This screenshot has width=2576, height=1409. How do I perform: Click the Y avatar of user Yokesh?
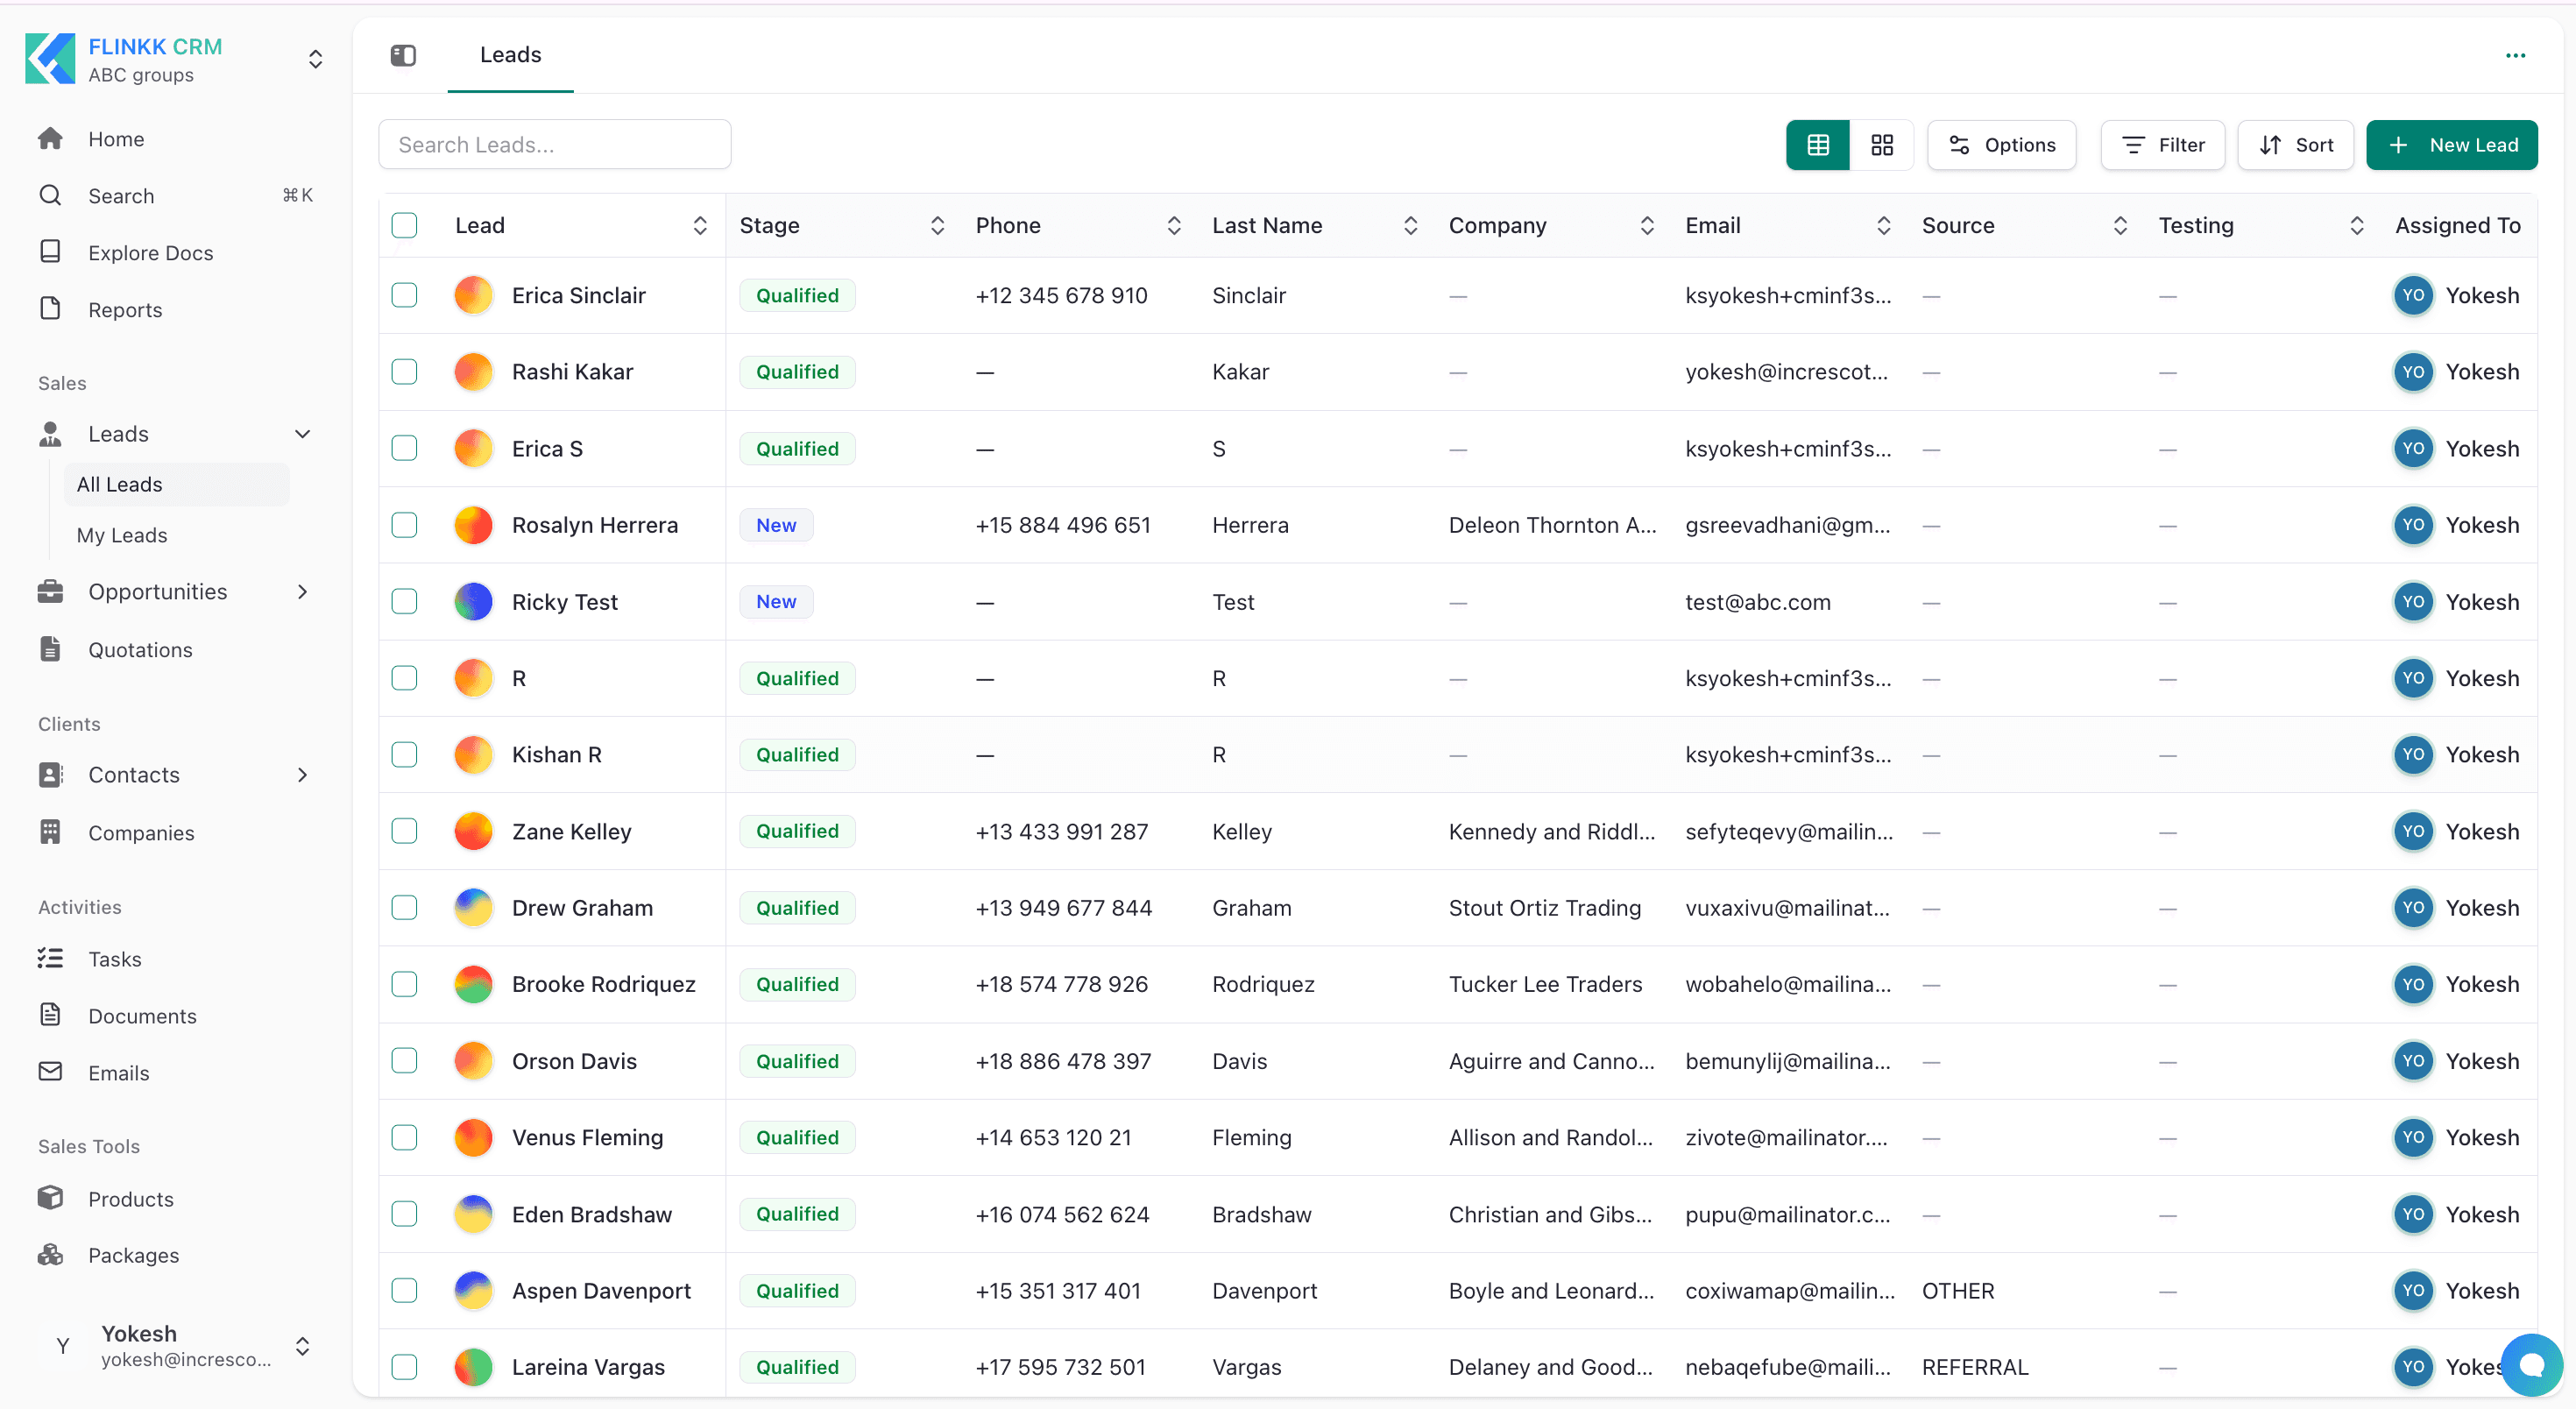coord(63,1346)
